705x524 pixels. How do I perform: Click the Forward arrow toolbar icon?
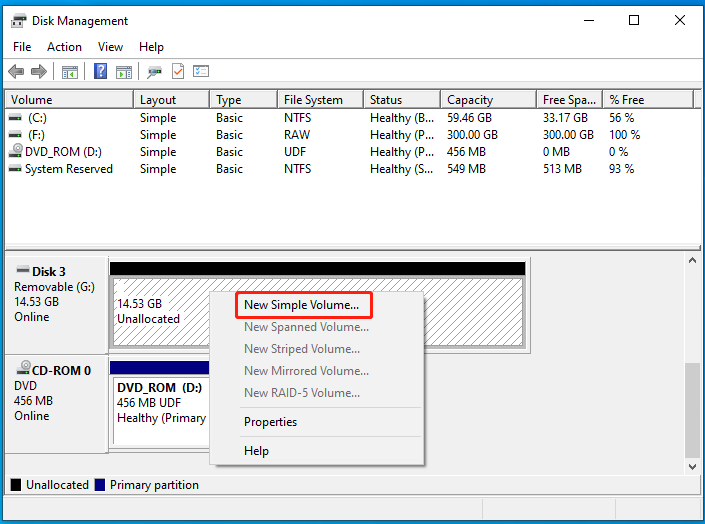[x=39, y=72]
